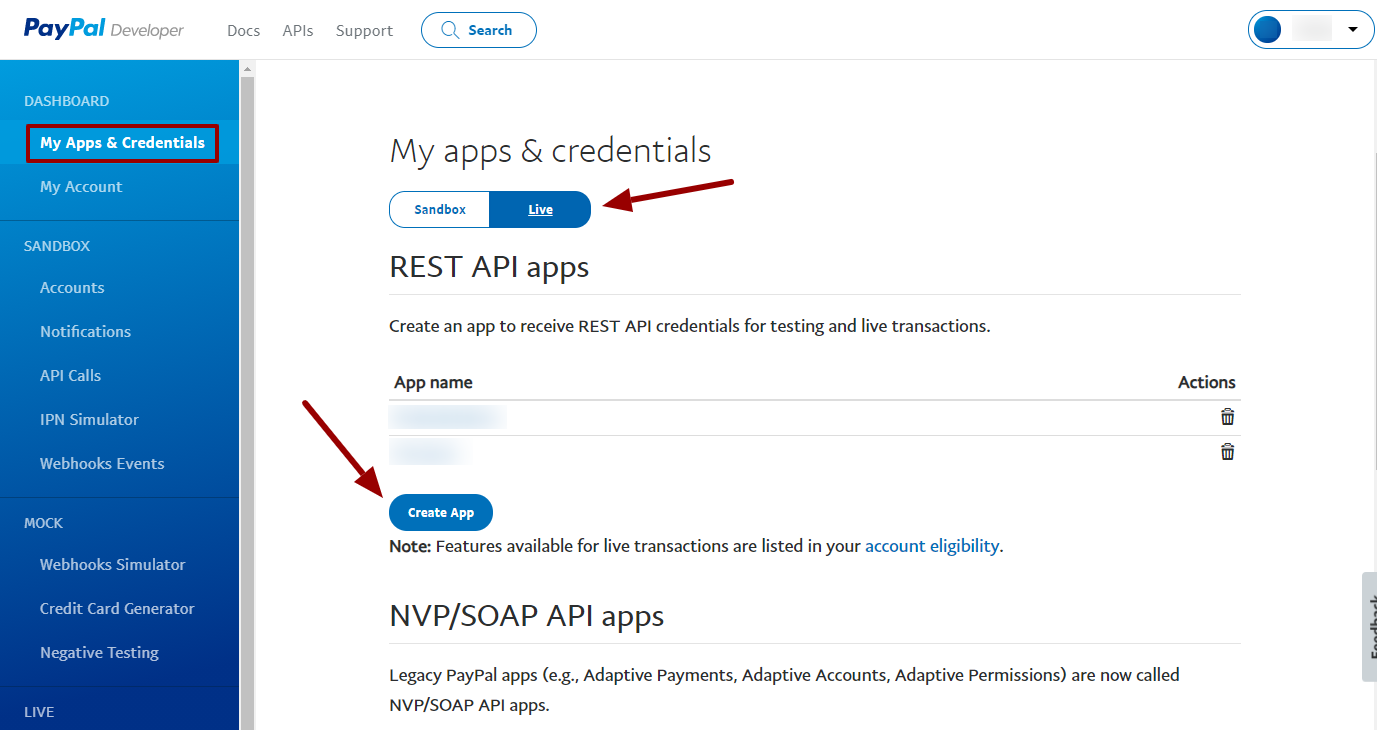Image resolution: width=1377 pixels, height=730 pixels.
Task: Delete the first app via trash icon
Action: coord(1227,417)
